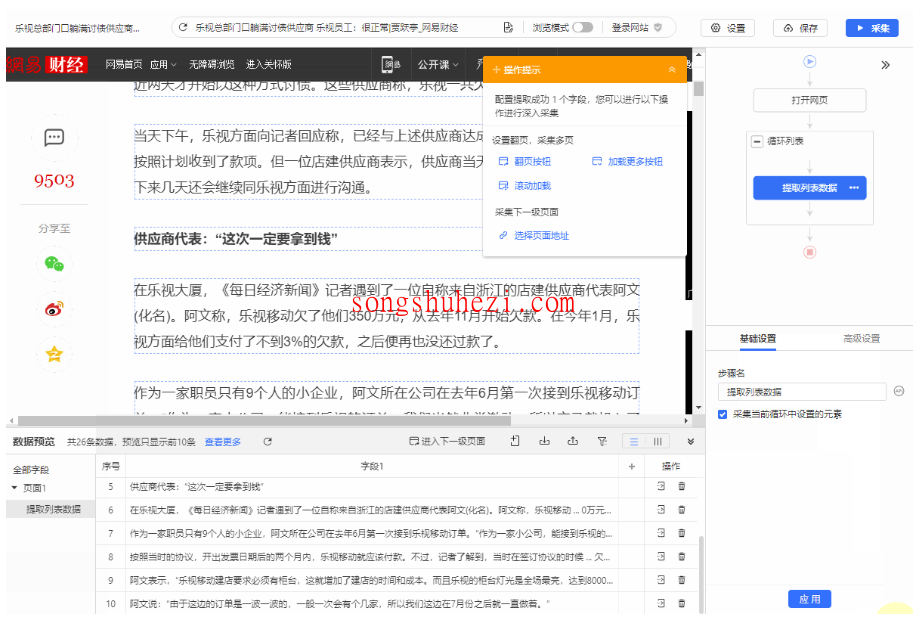Click the page source icon in address bar
924x621 pixels.
point(508,28)
